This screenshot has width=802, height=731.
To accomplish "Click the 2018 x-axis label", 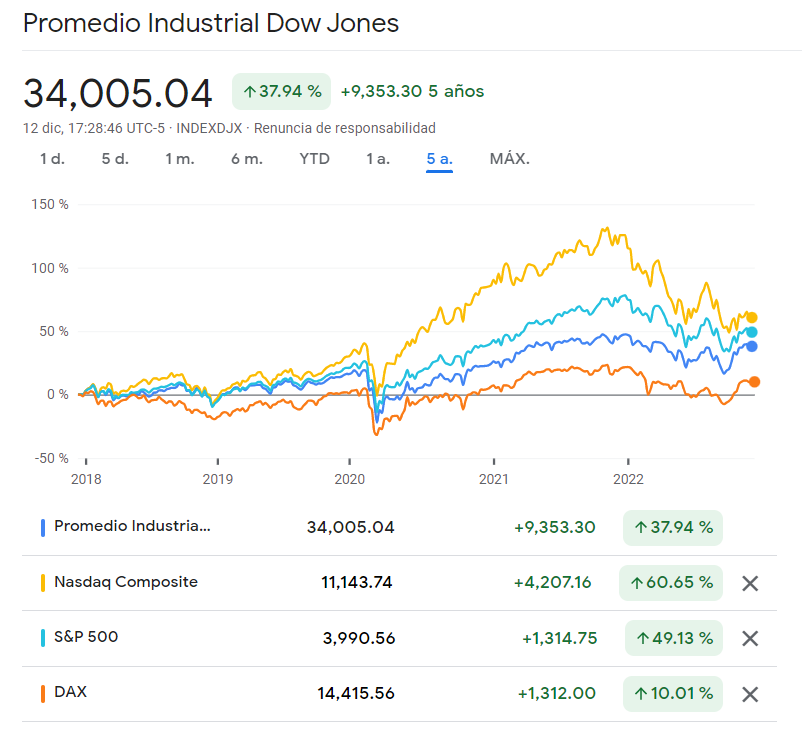I will (86, 479).
